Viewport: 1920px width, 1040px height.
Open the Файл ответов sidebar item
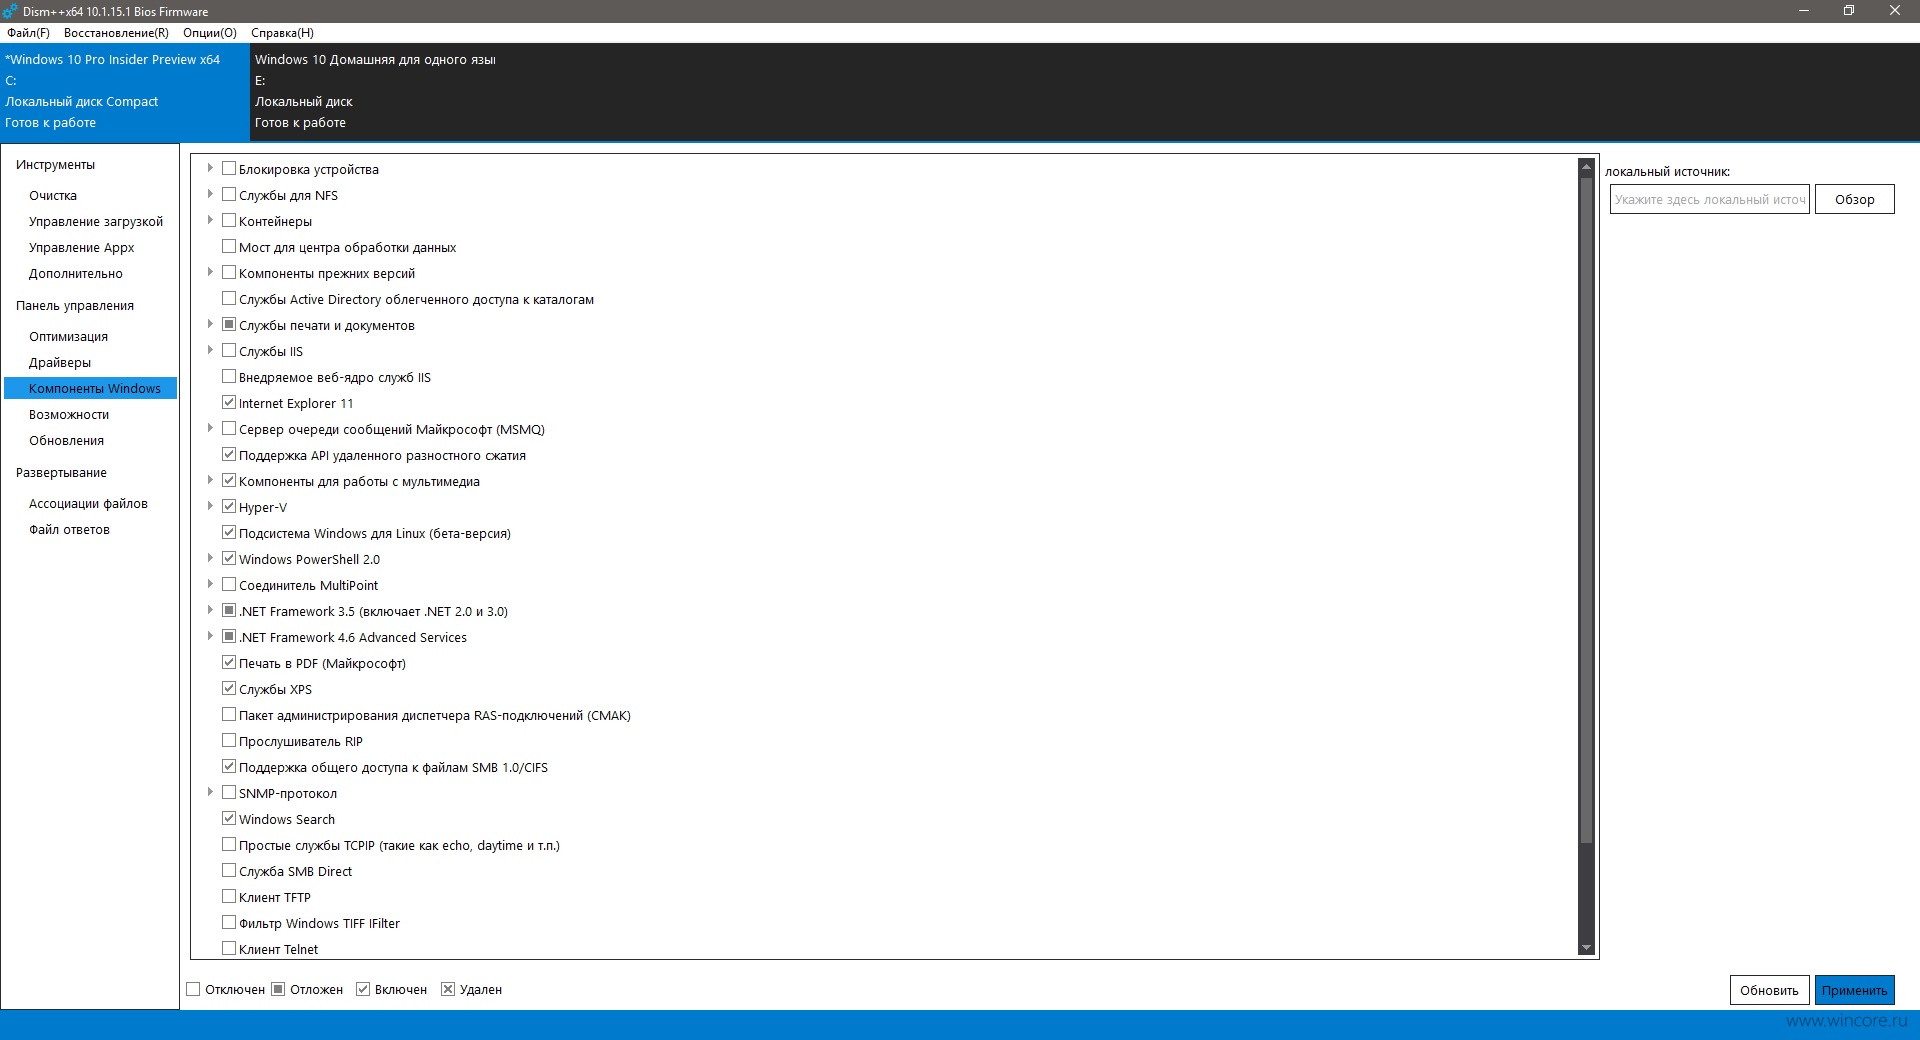click(69, 530)
